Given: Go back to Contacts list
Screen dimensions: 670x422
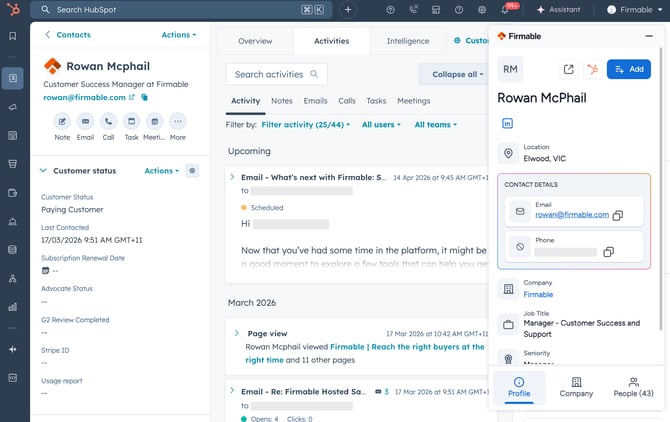Looking at the screenshot, I should pos(68,35).
